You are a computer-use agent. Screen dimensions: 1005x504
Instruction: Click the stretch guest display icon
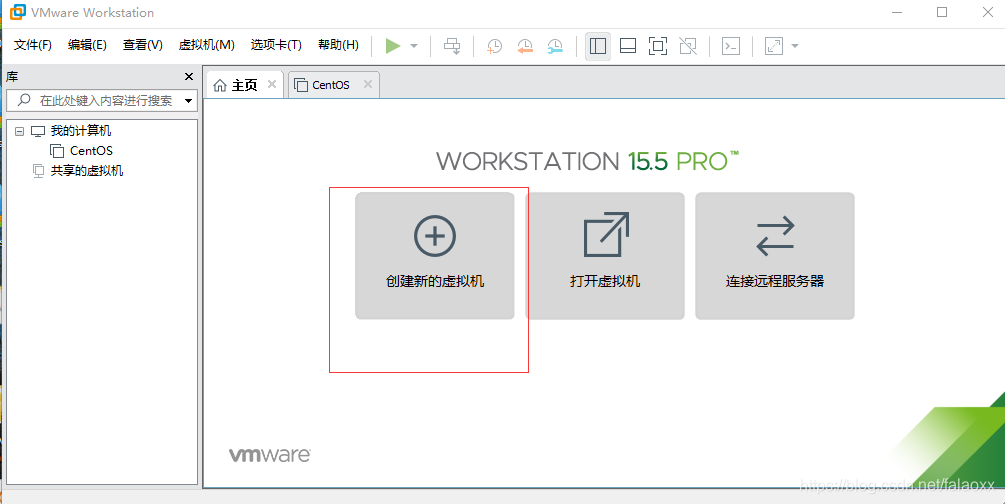pyautogui.click(x=774, y=46)
